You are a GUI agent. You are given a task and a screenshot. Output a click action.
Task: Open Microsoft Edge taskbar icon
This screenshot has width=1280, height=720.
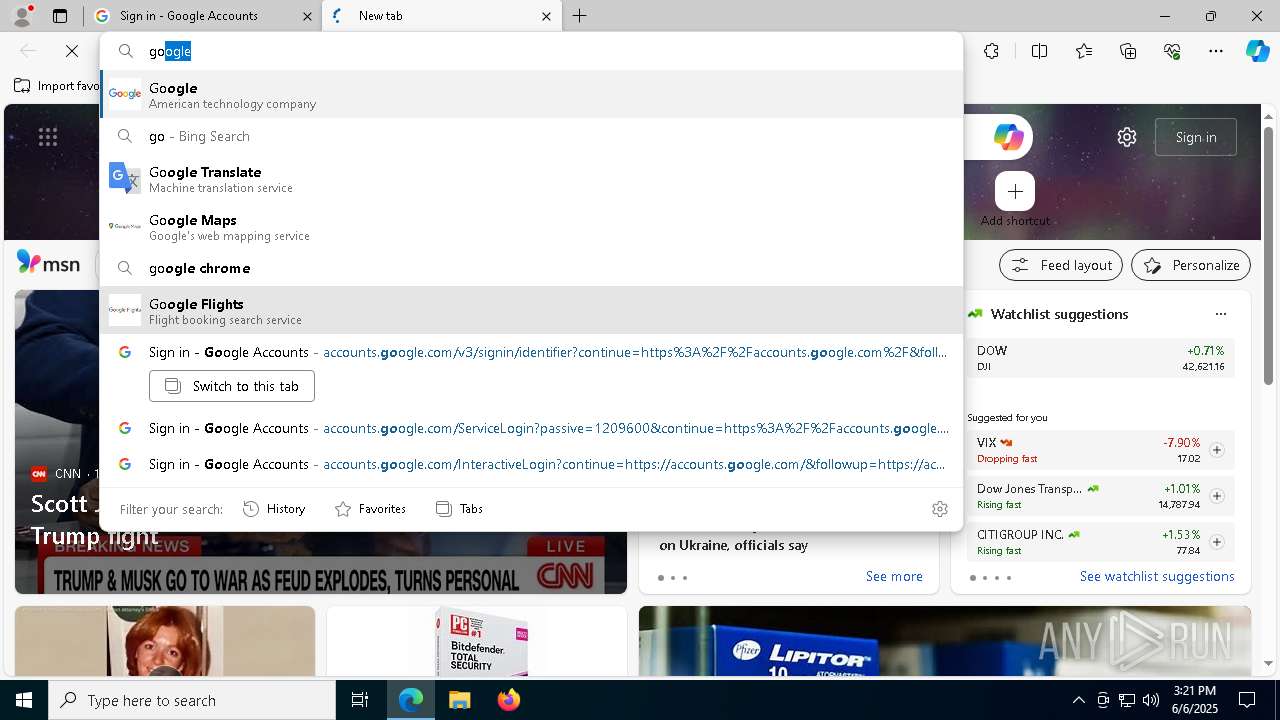(411, 700)
